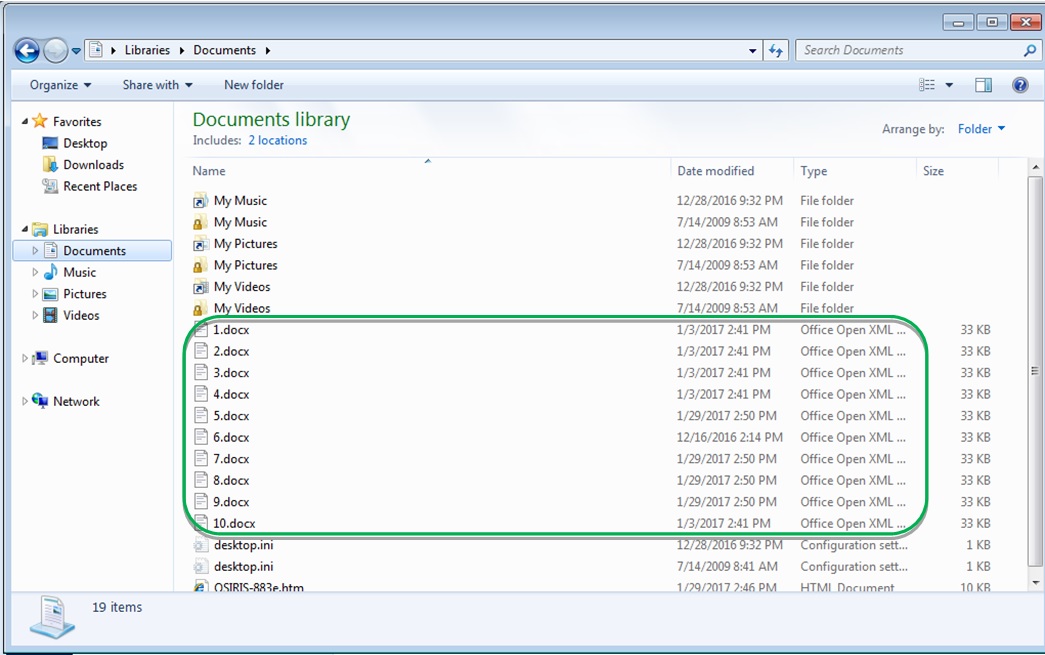Click the search magnifier icon
The width and height of the screenshot is (1045, 655).
(1029, 50)
